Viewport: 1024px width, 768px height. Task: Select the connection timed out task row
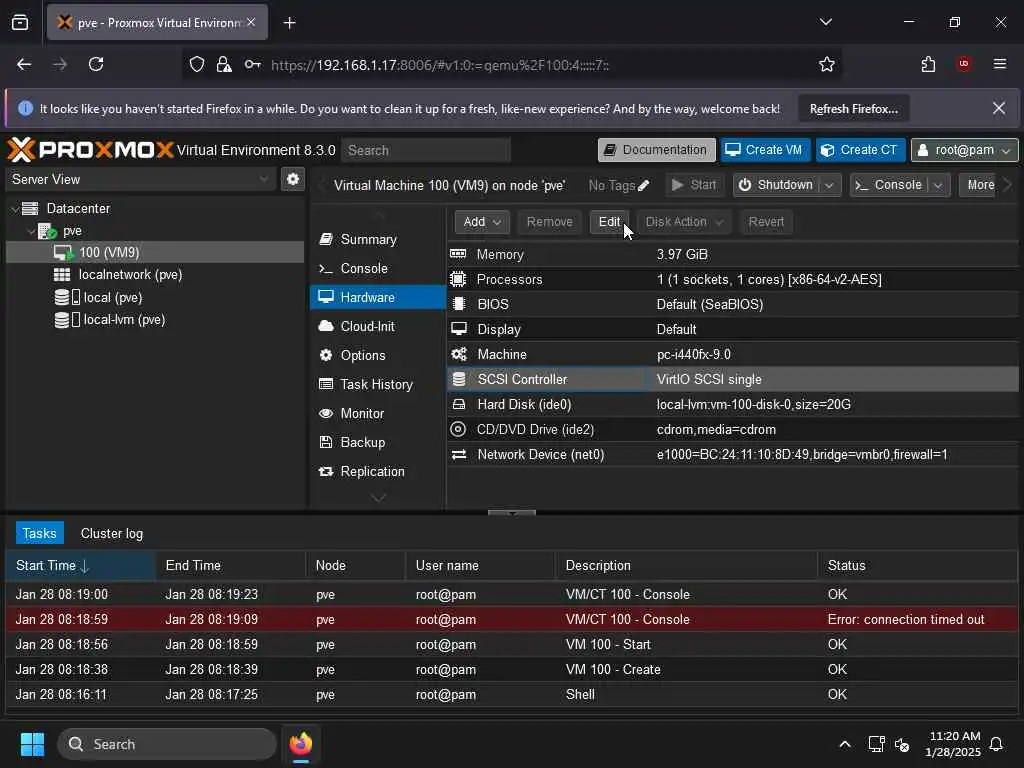512,620
